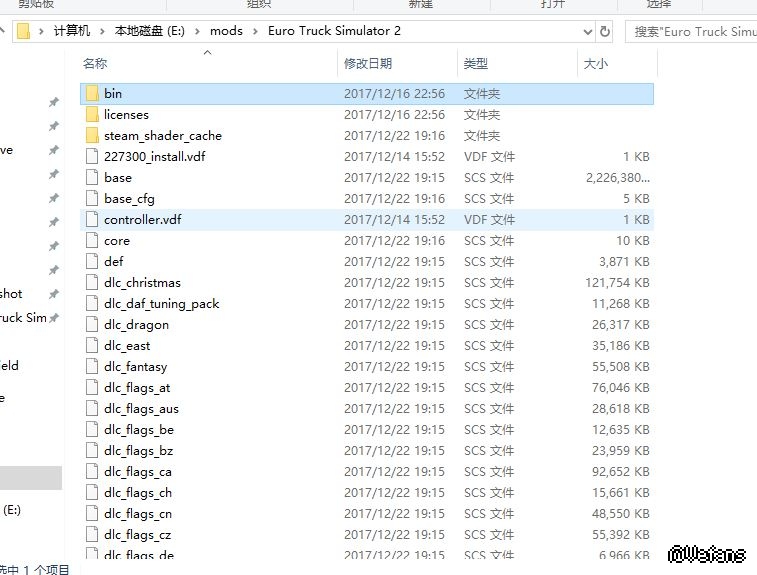Click the 227300_install.vdf file icon
This screenshot has width=757, height=575.
pyautogui.click(x=92, y=157)
